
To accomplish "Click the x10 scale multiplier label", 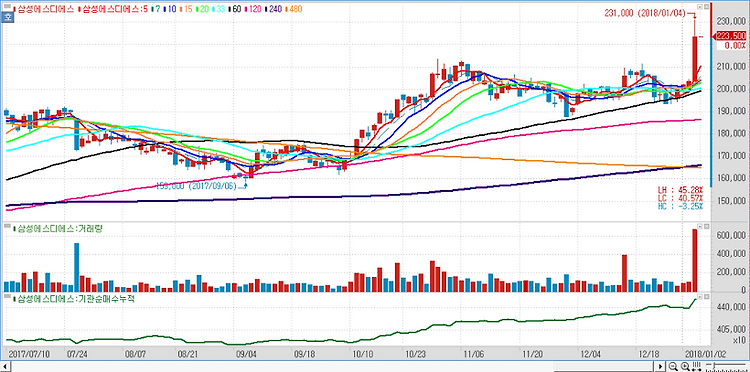I will click(x=739, y=340).
